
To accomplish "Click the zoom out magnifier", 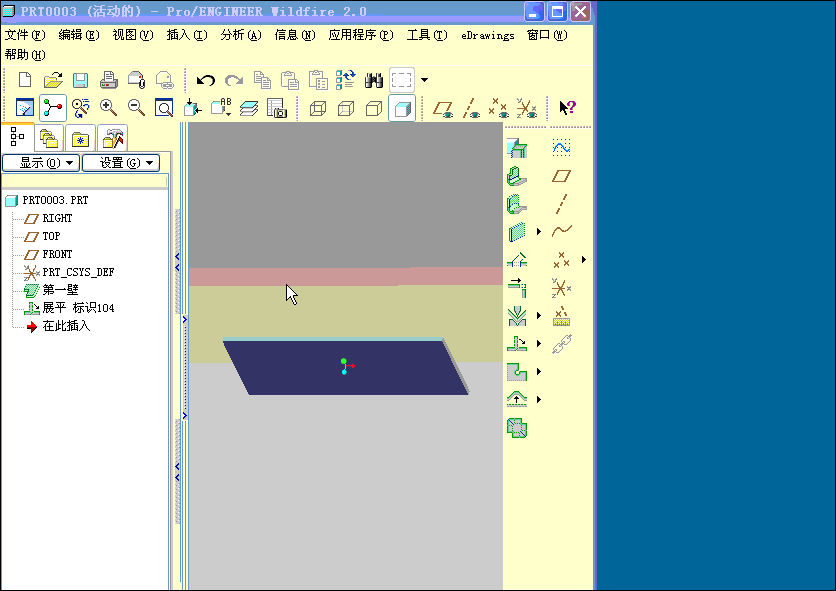I will coord(136,108).
